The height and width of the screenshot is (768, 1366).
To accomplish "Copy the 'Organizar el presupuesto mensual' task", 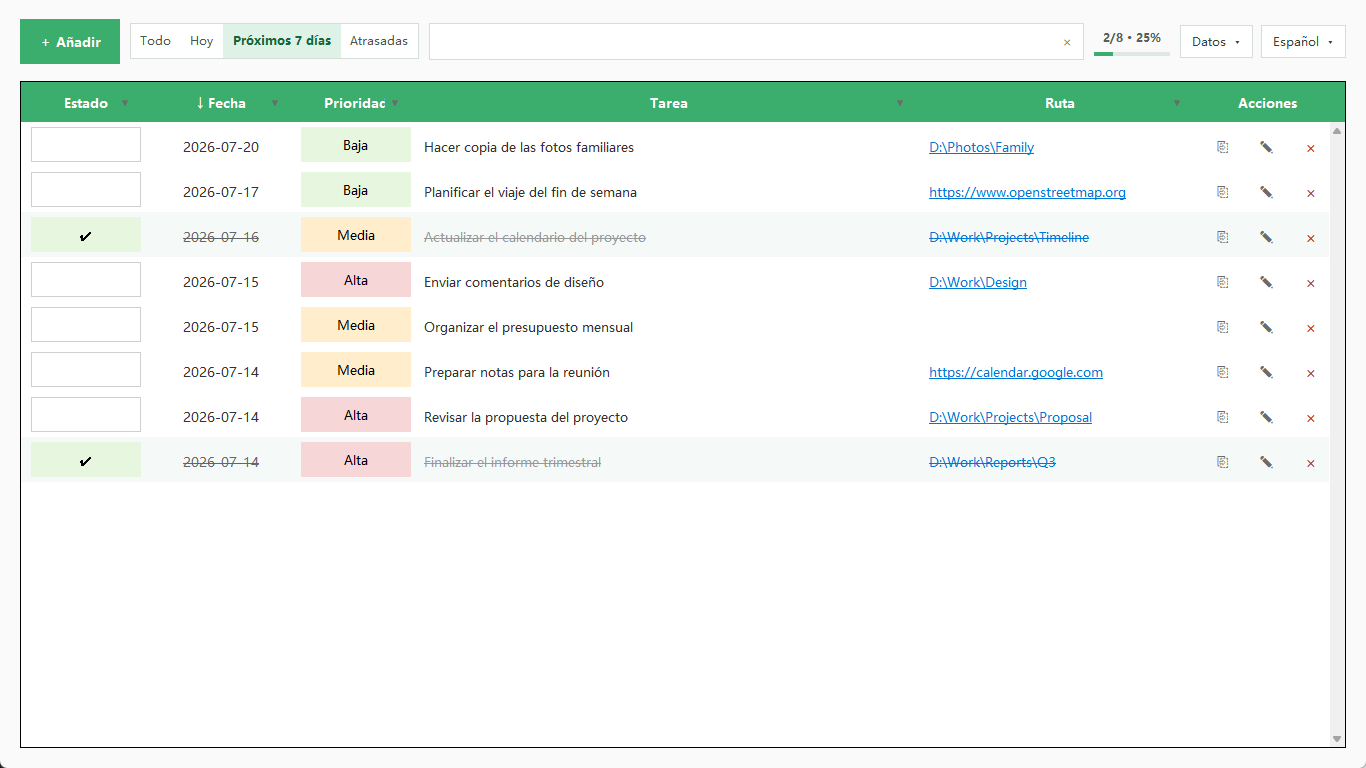I will coord(1222,327).
